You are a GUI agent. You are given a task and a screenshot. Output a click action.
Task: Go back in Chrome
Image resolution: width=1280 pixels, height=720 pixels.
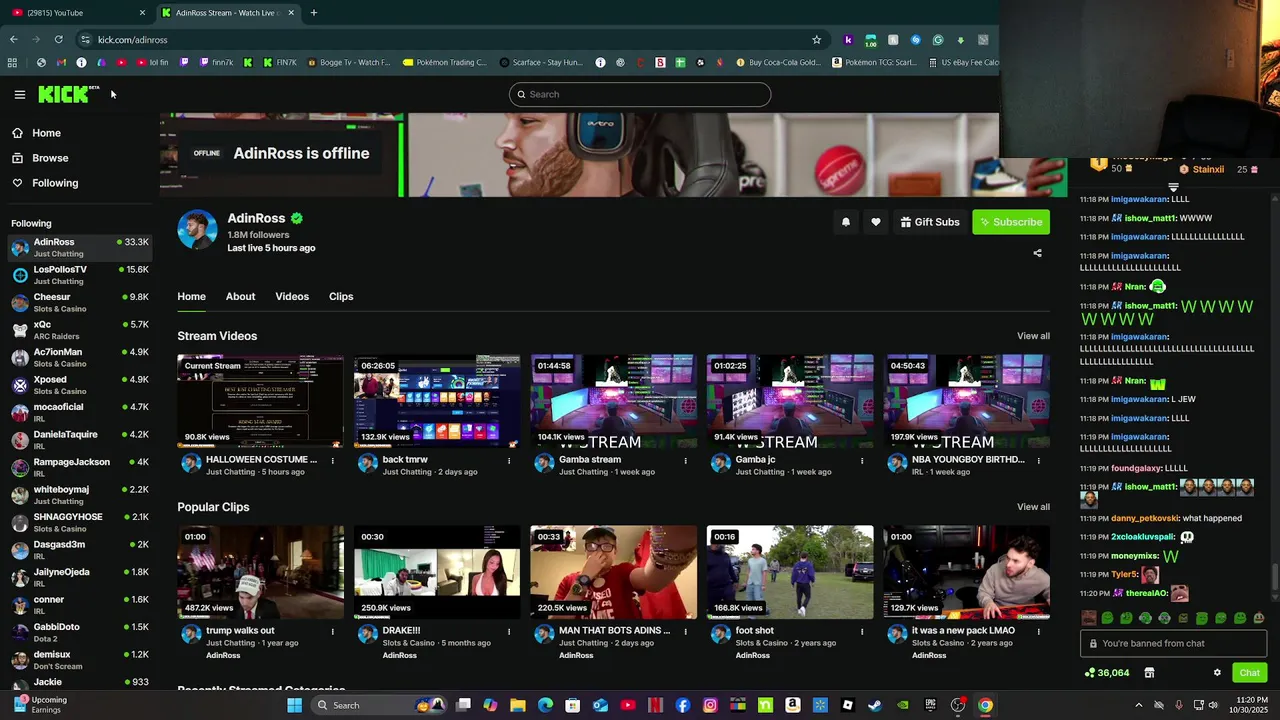[14, 40]
